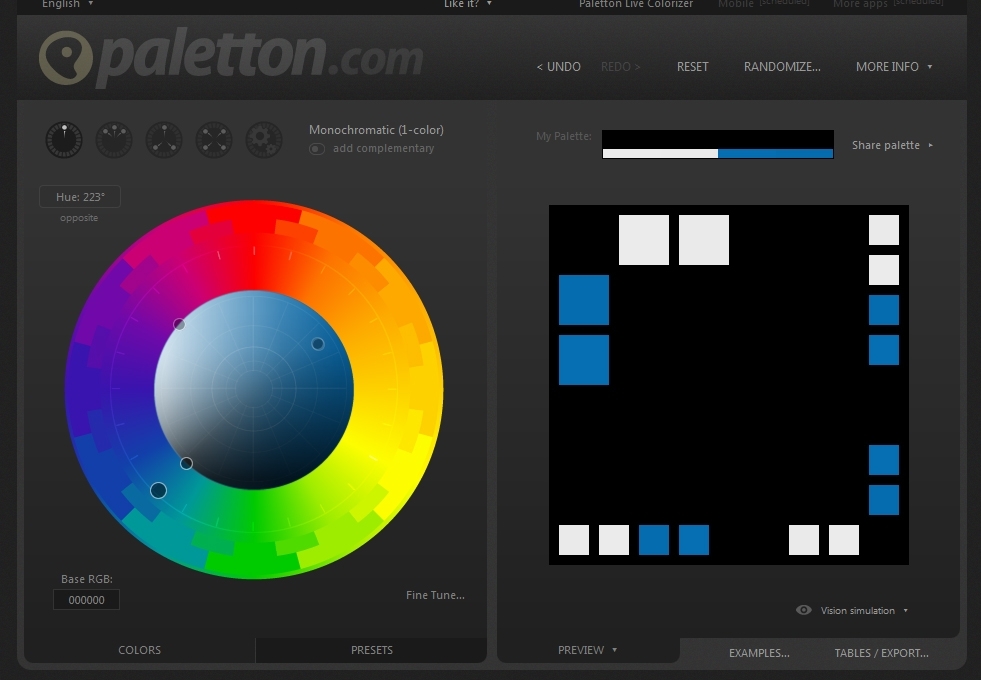The width and height of the screenshot is (981, 680).
Task: Select the Free style gear scheme icon
Action: click(264, 140)
